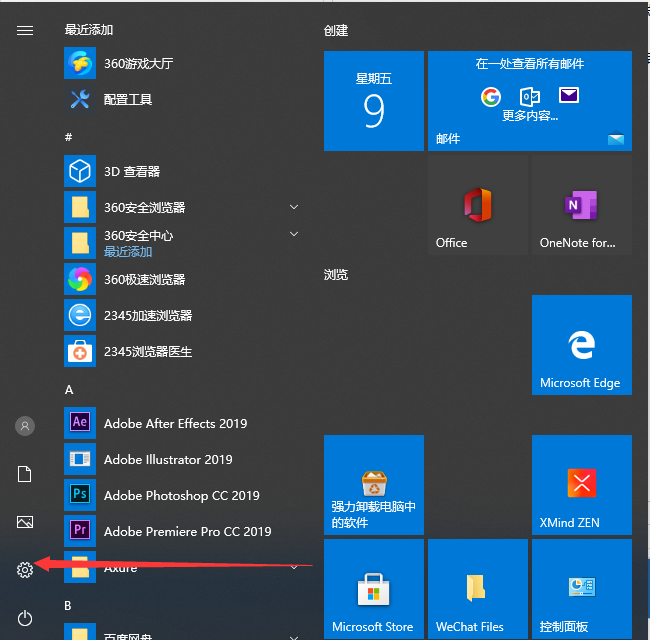Launch Adobe Photoshop CC 2019
Image resolution: width=650 pixels, height=640 pixels.
pyautogui.click(x=181, y=495)
